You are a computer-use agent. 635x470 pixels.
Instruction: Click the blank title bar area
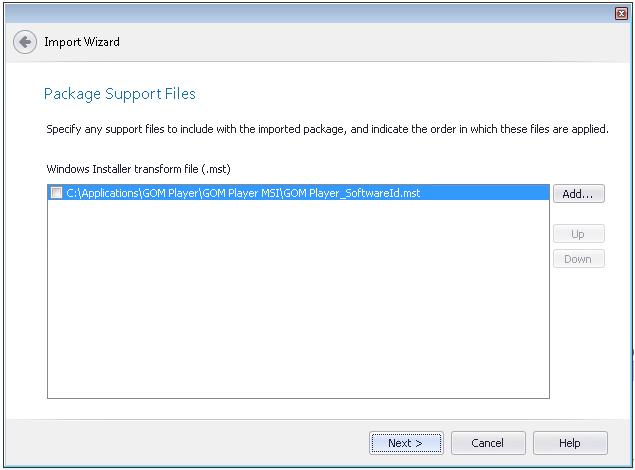300,13
